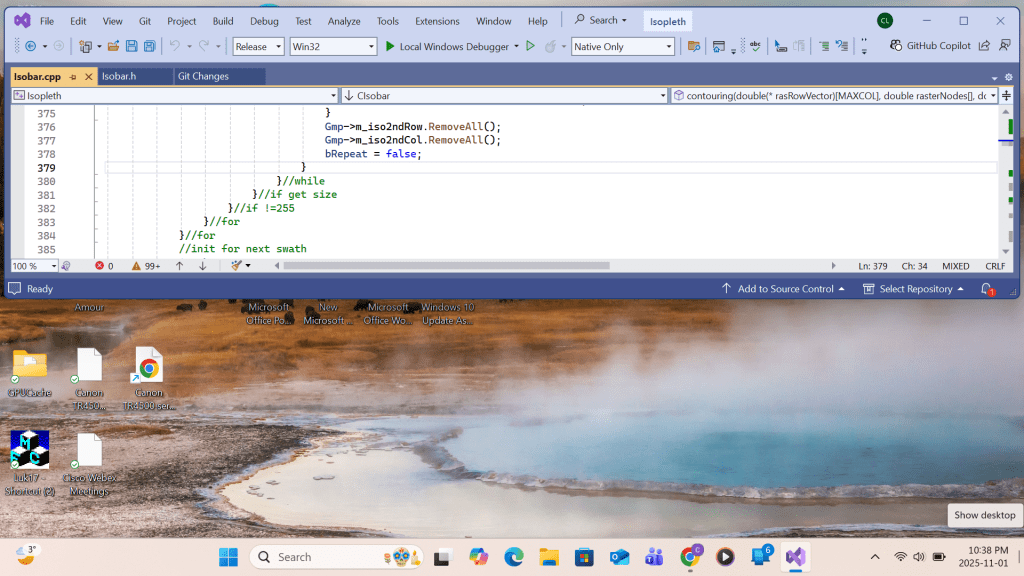
Task: Click the notifications bell in the status bar
Action: click(987, 289)
